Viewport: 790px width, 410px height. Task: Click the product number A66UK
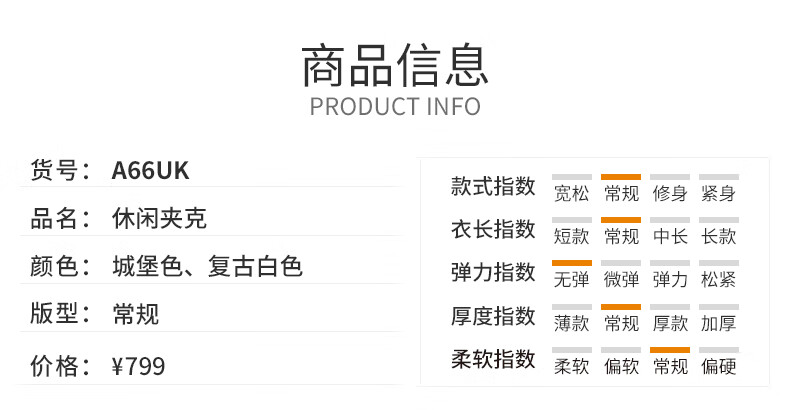tap(150, 172)
